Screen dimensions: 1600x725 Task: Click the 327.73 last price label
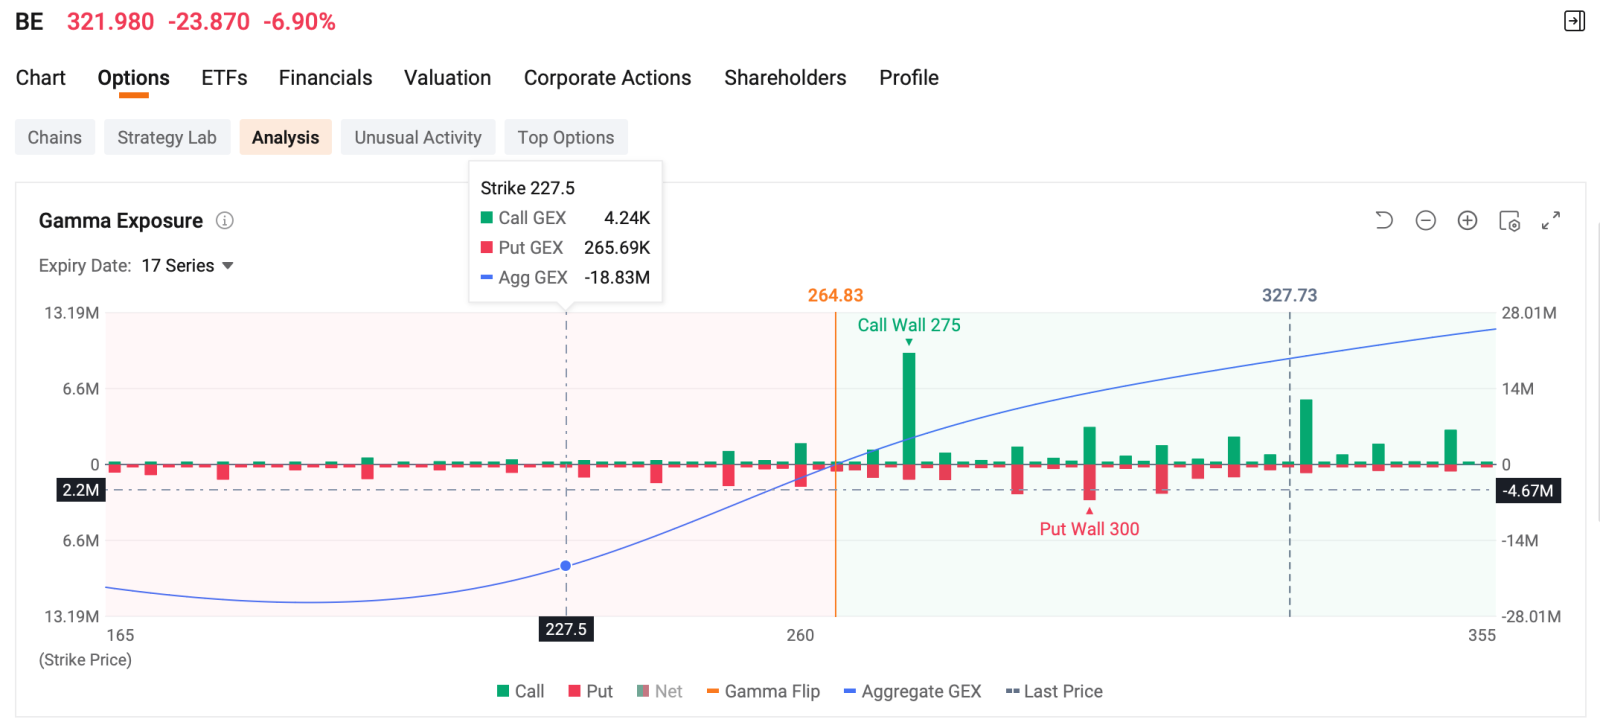(1289, 295)
